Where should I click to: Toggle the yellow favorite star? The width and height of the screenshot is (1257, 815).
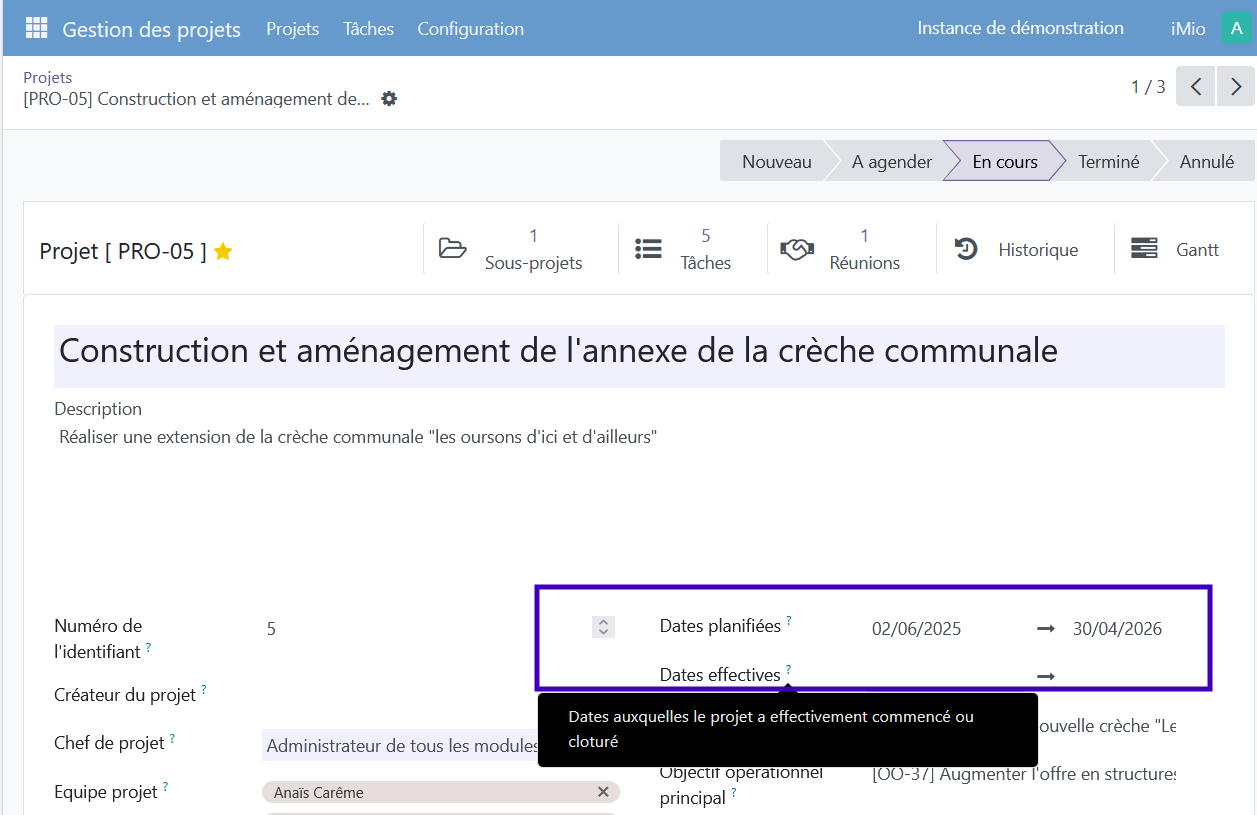[x=223, y=252]
